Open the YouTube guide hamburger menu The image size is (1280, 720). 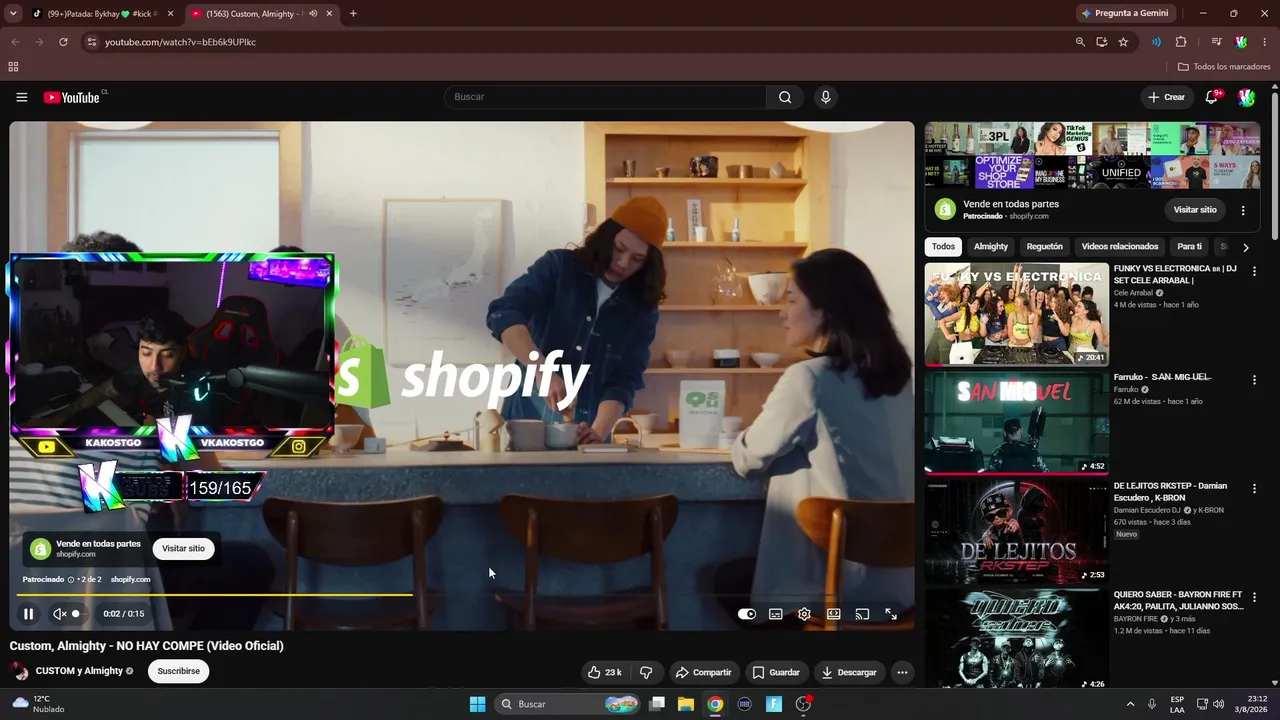[22, 97]
